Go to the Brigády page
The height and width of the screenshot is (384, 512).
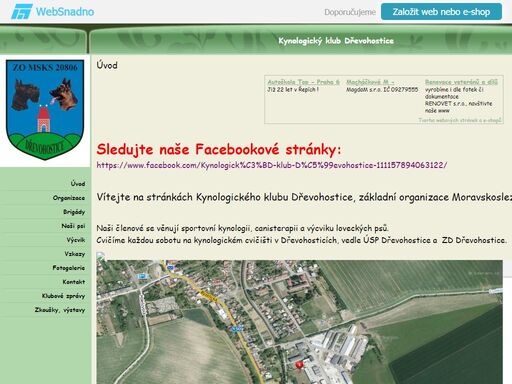tap(74, 212)
